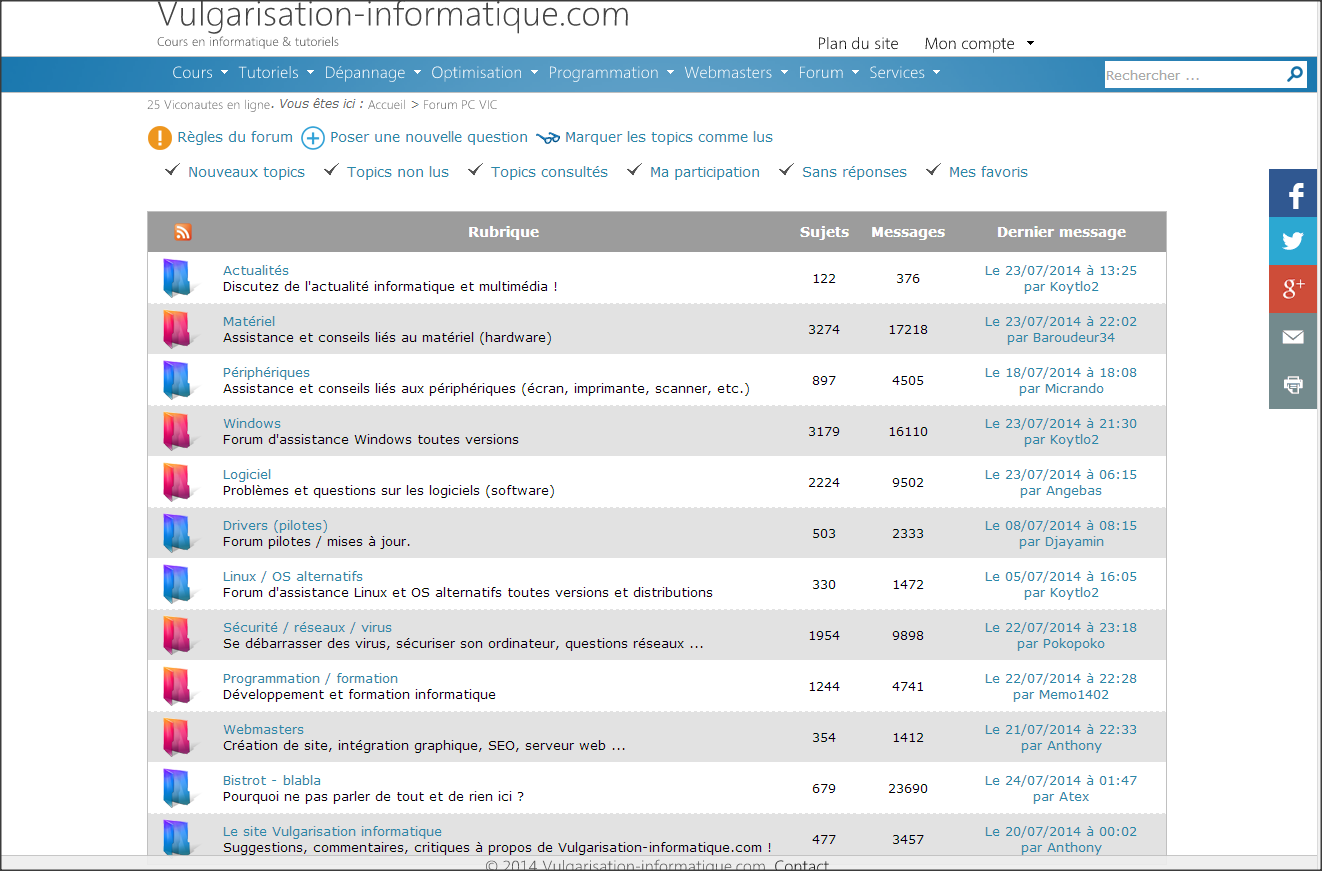The image size is (1322, 871).
Task: Toggle the Ma participation filter
Action: pos(705,172)
